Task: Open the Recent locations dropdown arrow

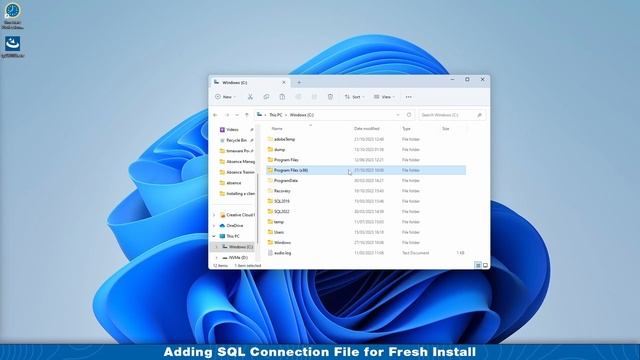Action: 237,115
